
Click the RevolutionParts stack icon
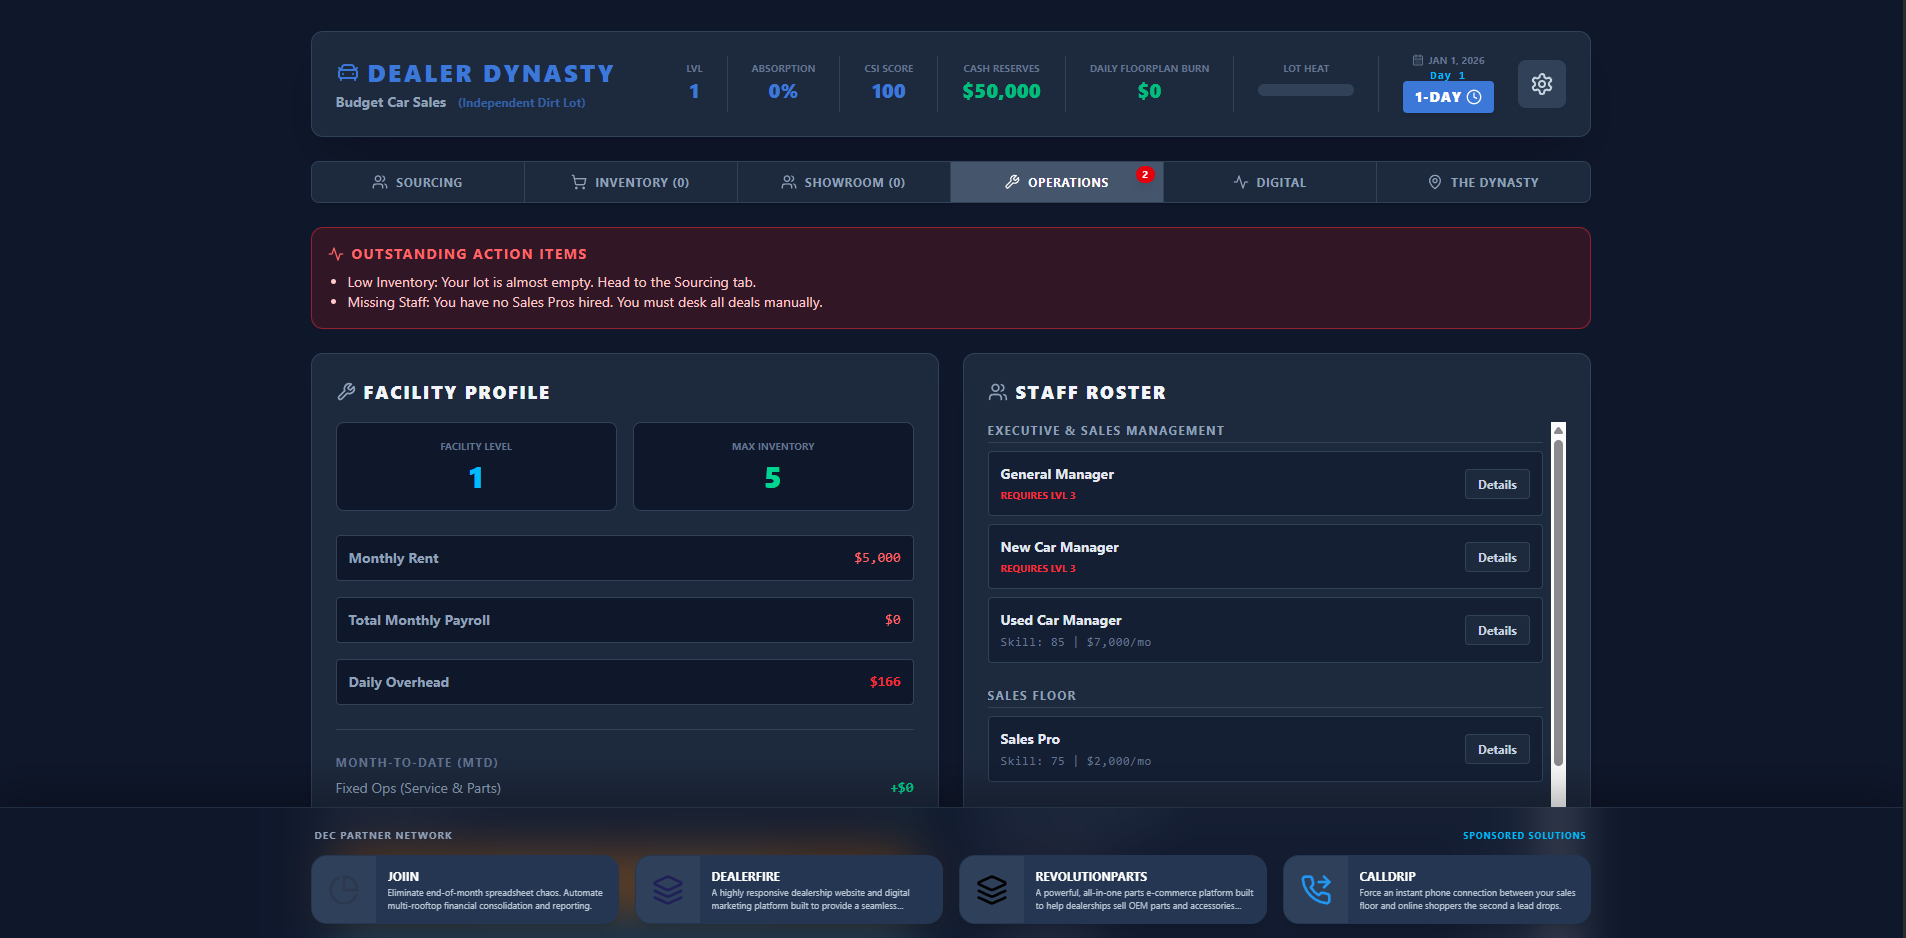pyautogui.click(x=992, y=890)
